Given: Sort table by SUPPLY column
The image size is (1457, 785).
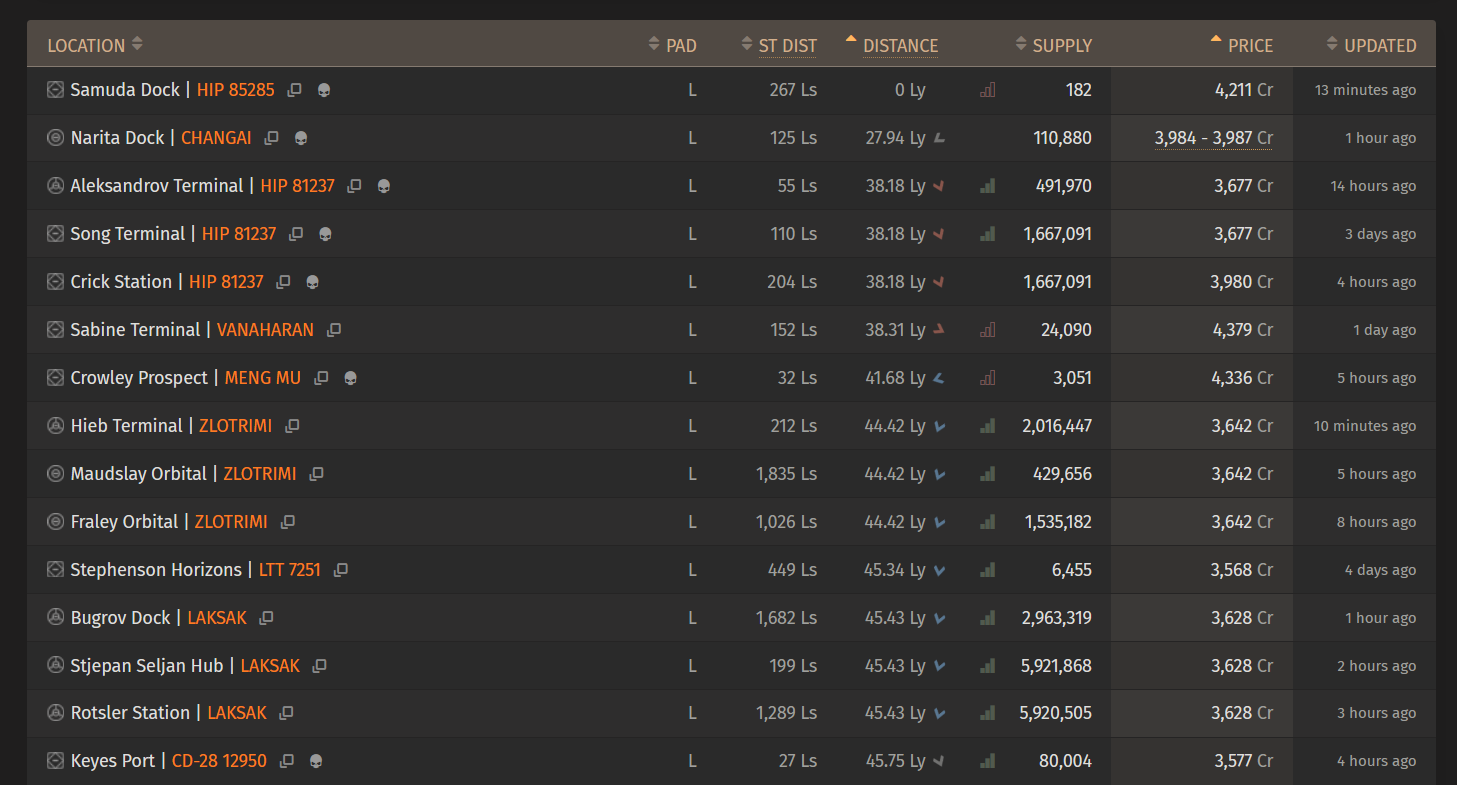Looking at the screenshot, I should pos(1053,45).
